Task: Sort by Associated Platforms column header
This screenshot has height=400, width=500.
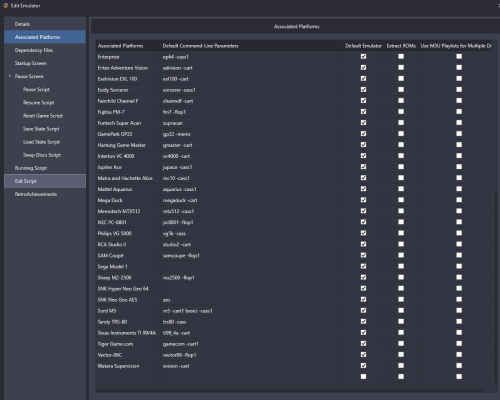Action: tap(128, 46)
